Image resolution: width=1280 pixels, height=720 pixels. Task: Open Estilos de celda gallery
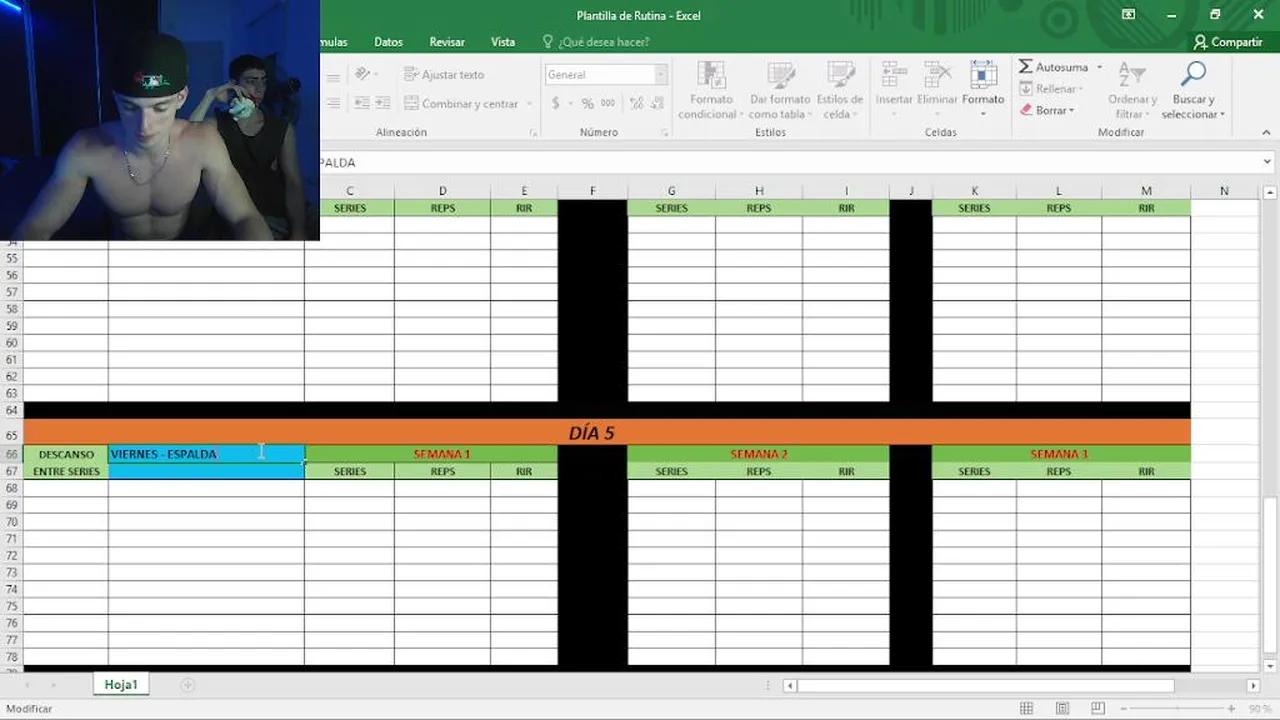pos(840,90)
